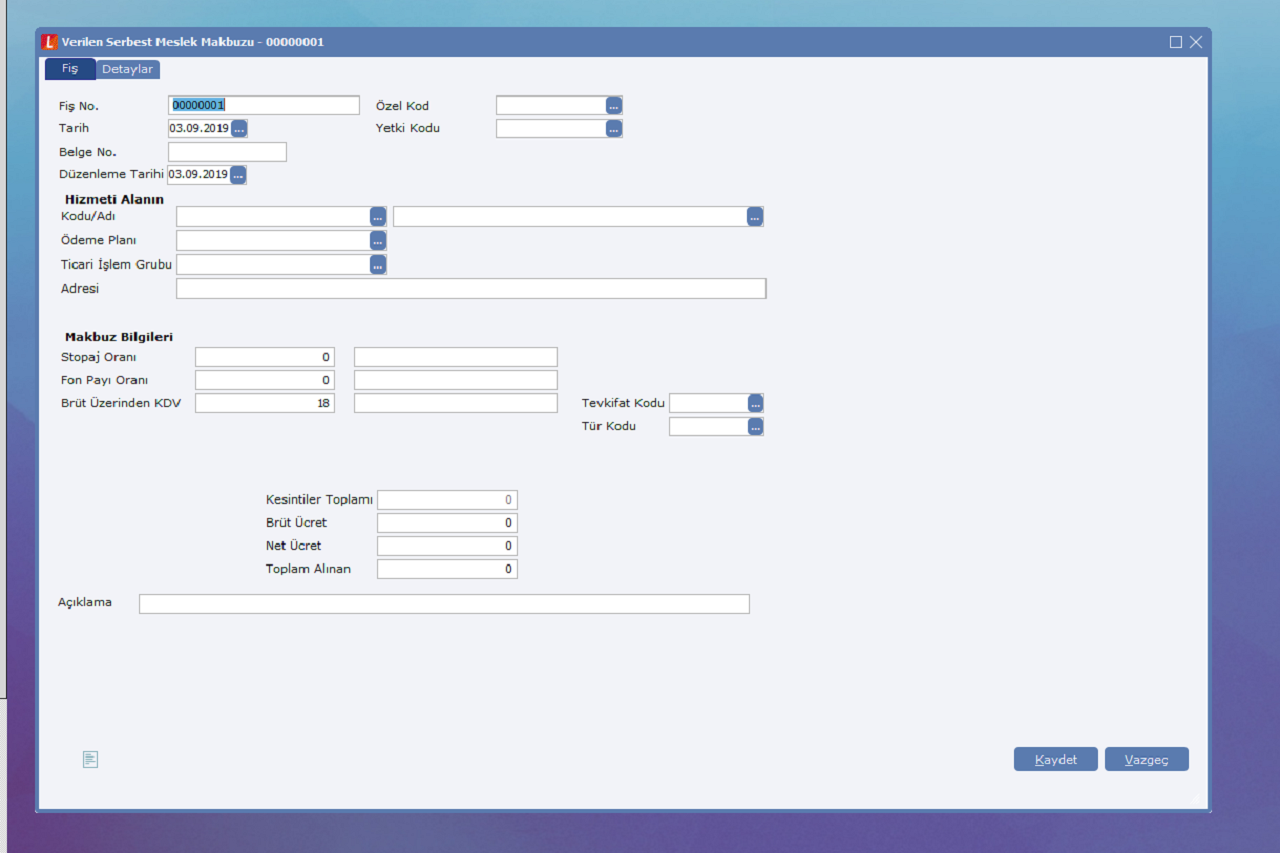
Task: Maximize the Serbest Meslek Makbuzu window
Action: click(x=1176, y=42)
